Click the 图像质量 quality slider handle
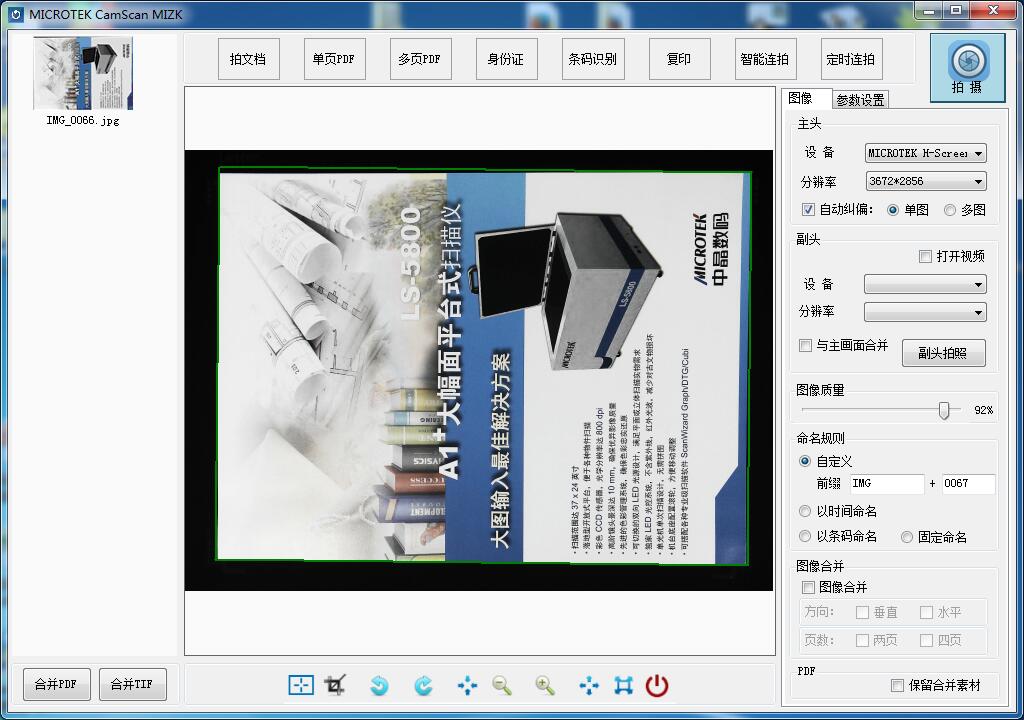Image resolution: width=1024 pixels, height=720 pixels. 944,410
